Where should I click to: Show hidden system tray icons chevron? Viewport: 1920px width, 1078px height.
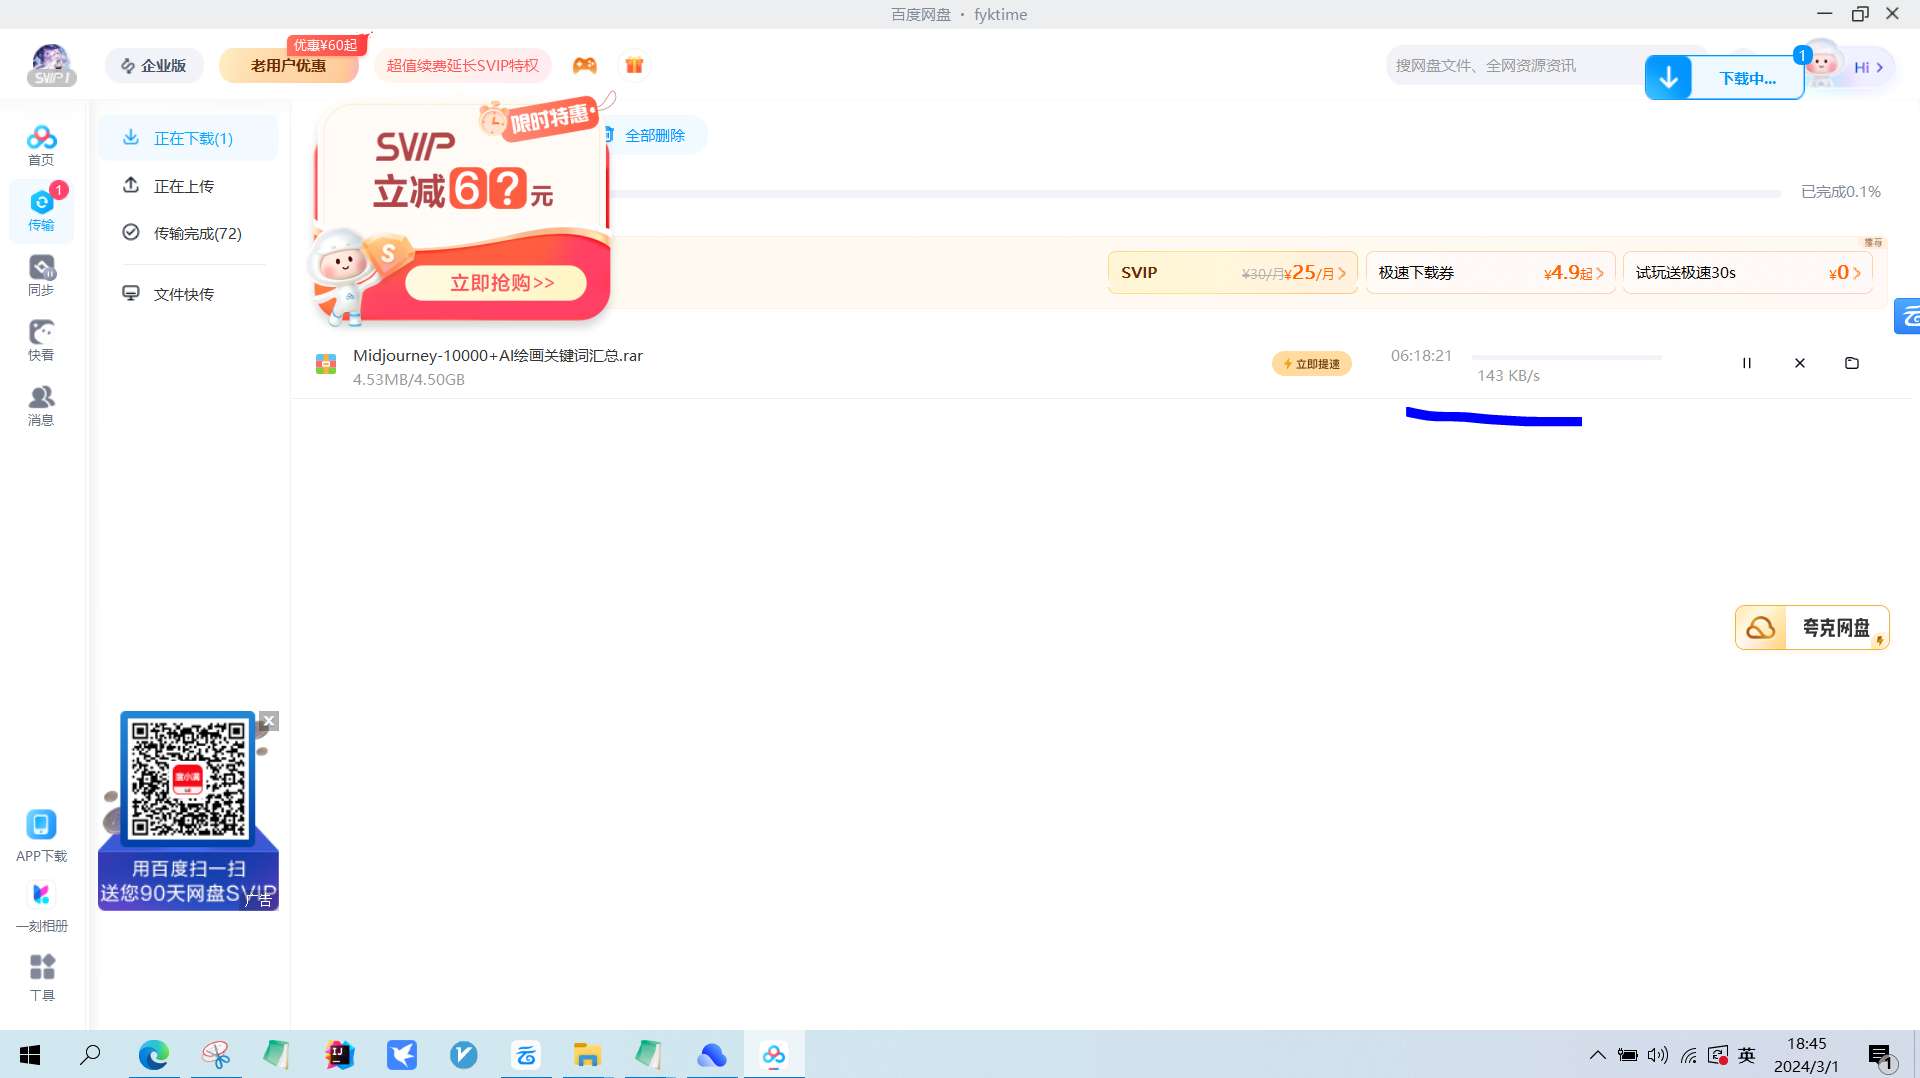(1597, 1055)
